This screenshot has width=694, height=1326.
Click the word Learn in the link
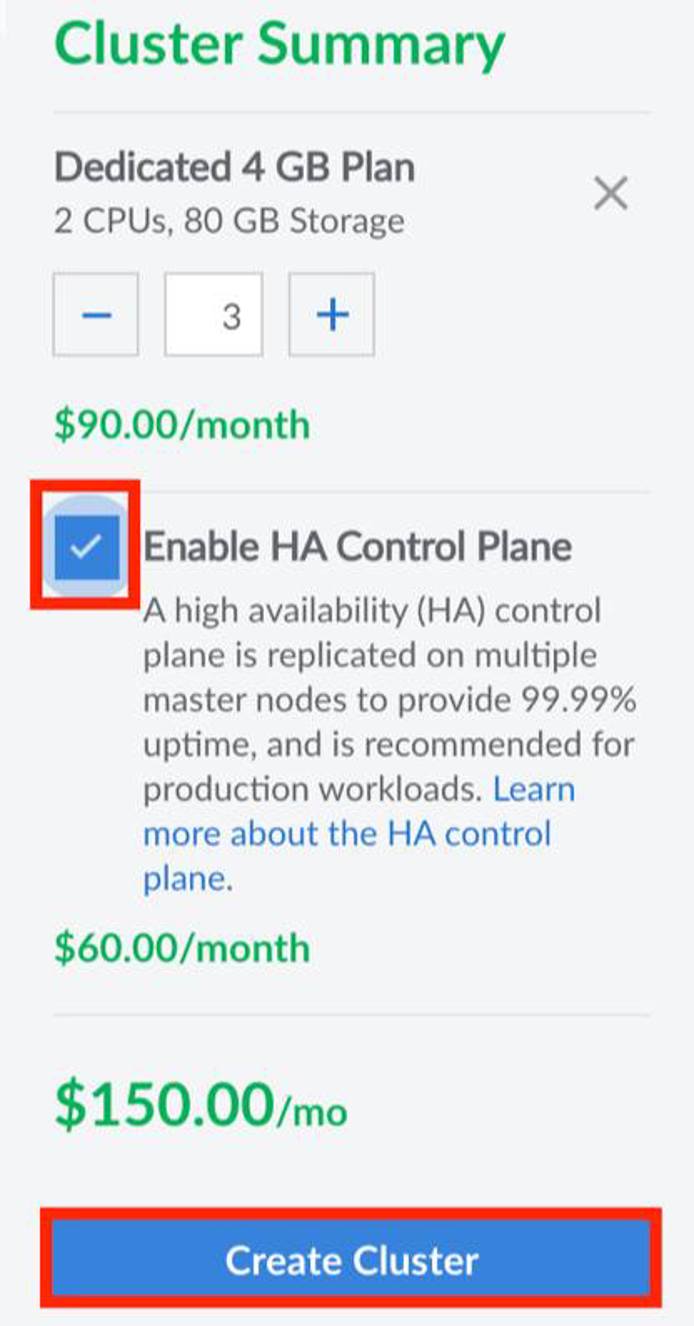[x=534, y=789]
